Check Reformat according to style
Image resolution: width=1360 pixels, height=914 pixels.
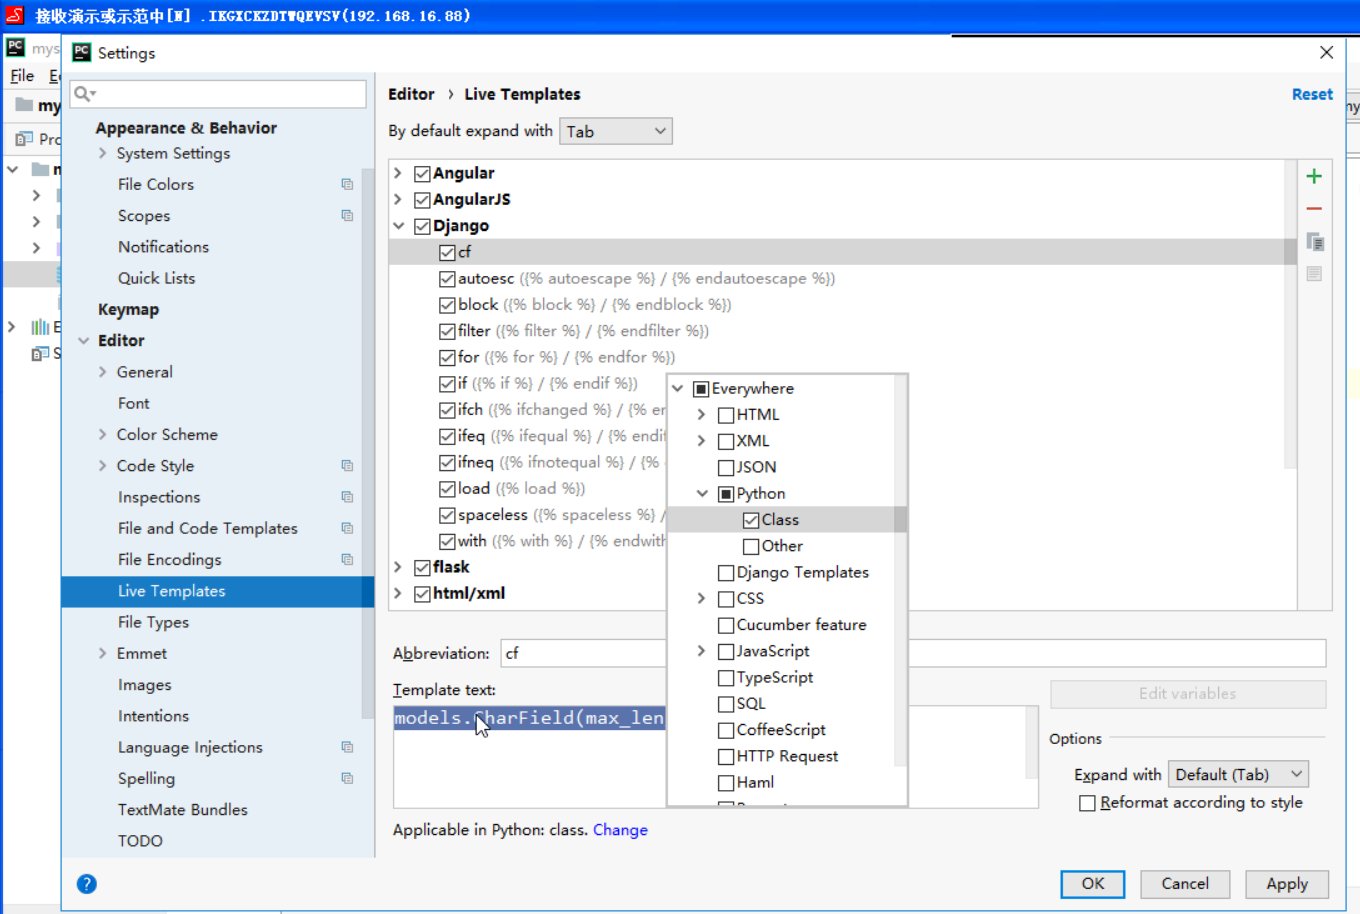(1087, 802)
